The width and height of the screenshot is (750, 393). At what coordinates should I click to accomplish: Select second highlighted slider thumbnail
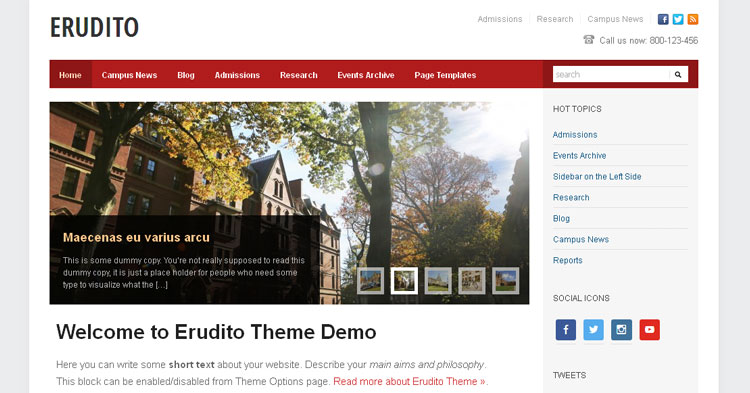(404, 281)
